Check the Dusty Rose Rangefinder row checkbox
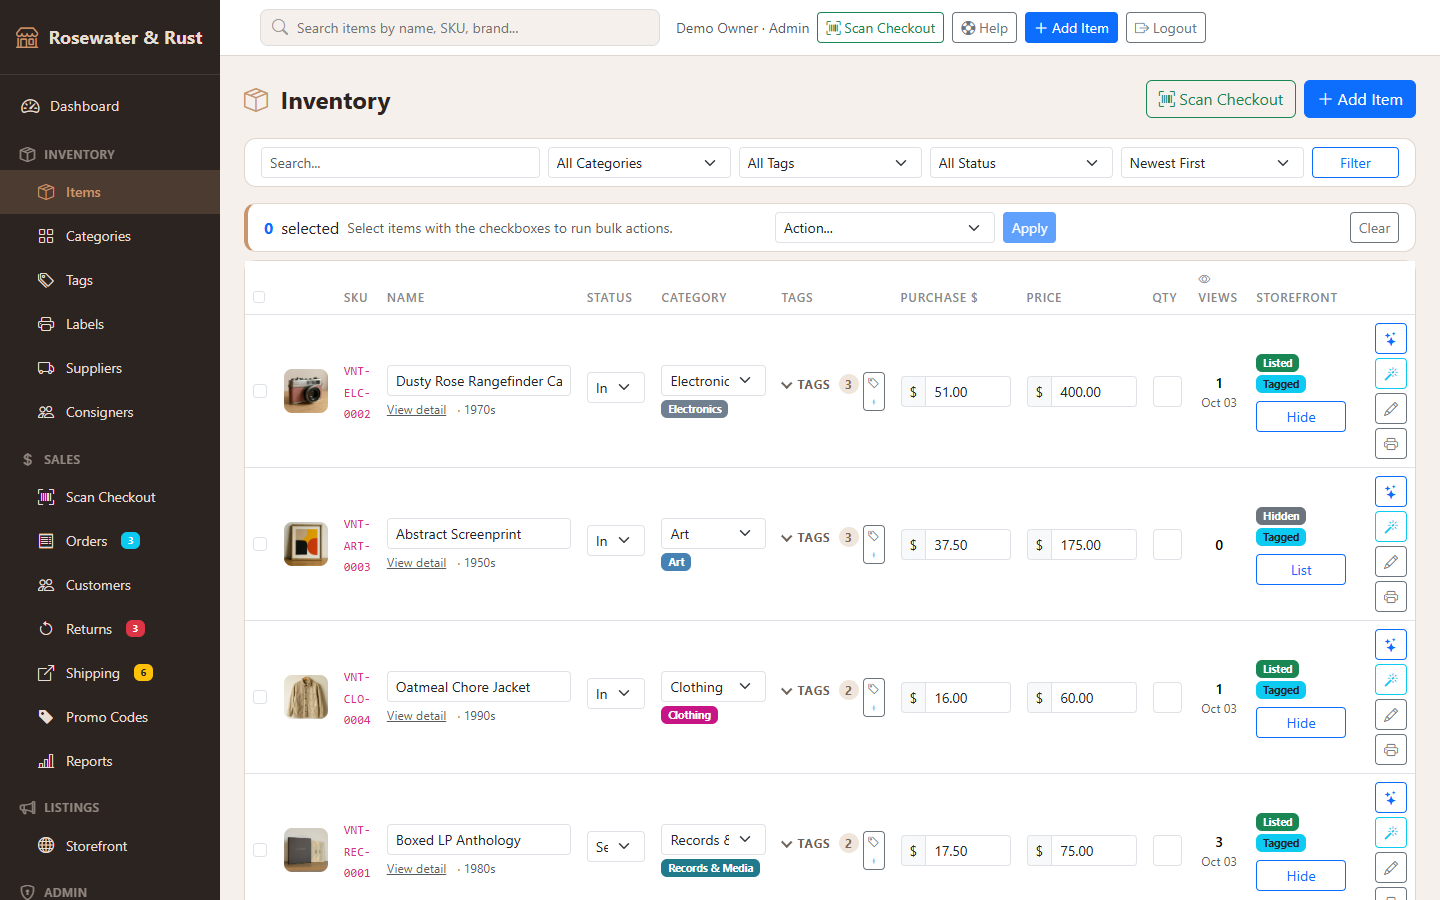The height and width of the screenshot is (900, 1440). coord(260,391)
